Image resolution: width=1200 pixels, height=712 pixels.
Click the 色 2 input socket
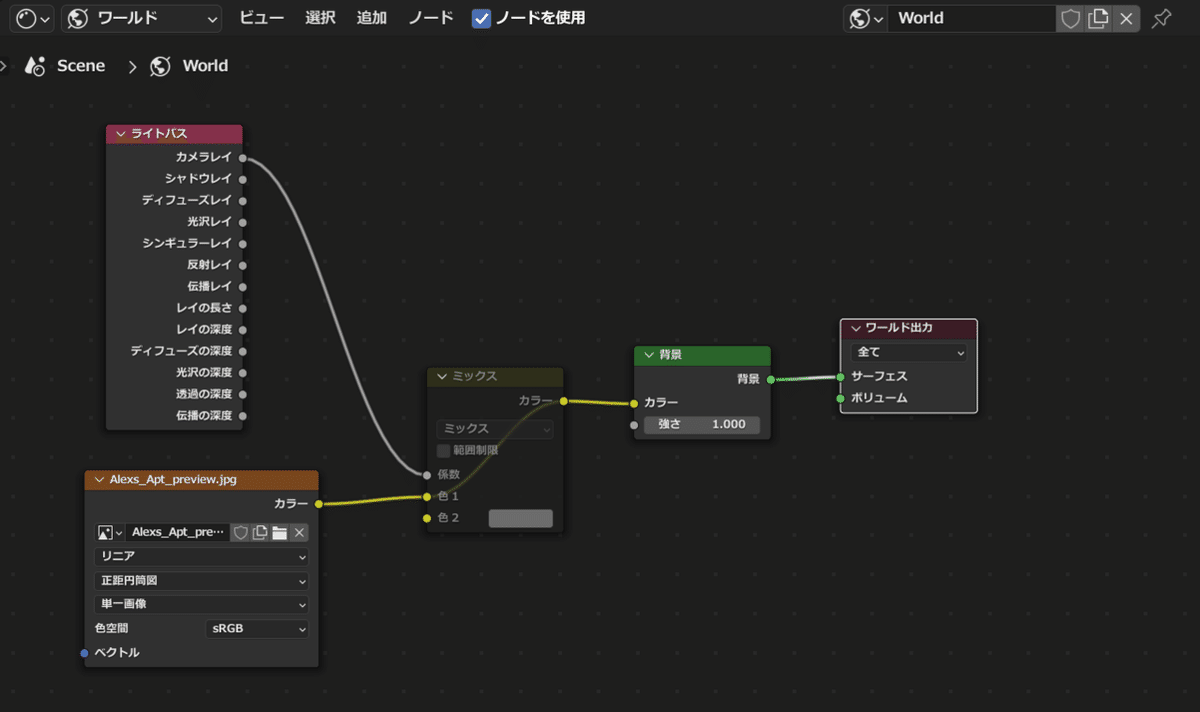(x=427, y=518)
